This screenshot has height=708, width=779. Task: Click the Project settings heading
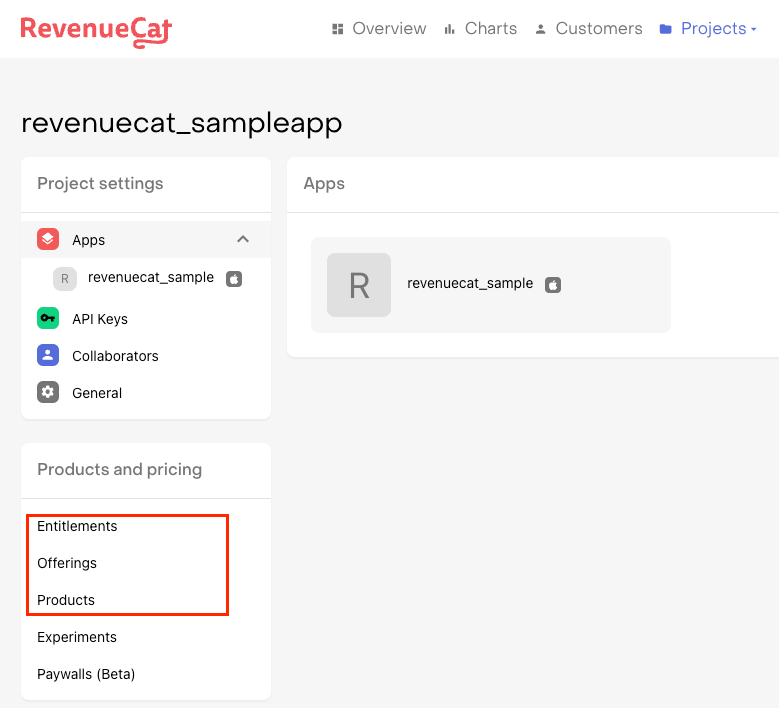point(100,183)
